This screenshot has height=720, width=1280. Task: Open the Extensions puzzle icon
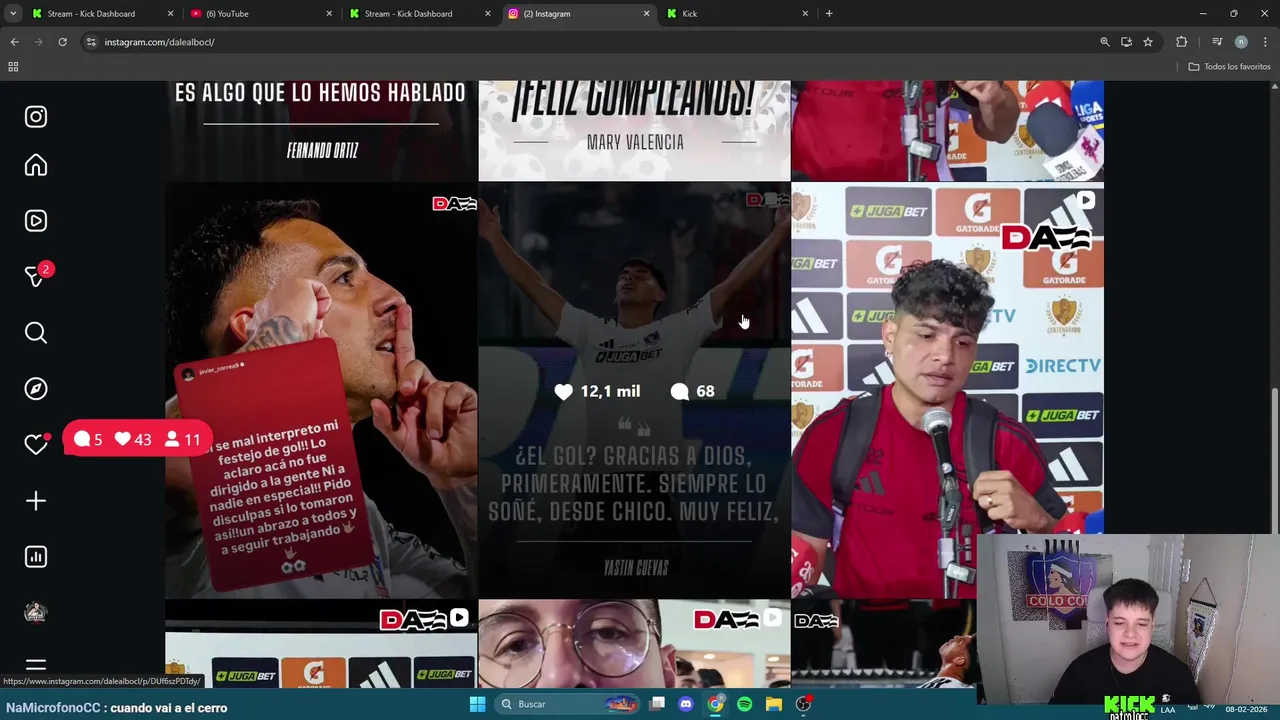coord(1182,42)
